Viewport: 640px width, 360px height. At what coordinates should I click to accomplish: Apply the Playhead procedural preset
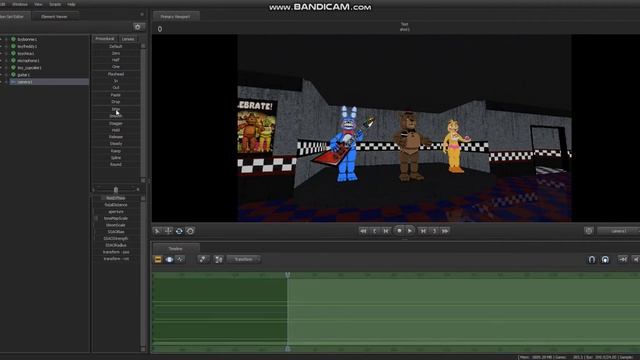(116, 74)
